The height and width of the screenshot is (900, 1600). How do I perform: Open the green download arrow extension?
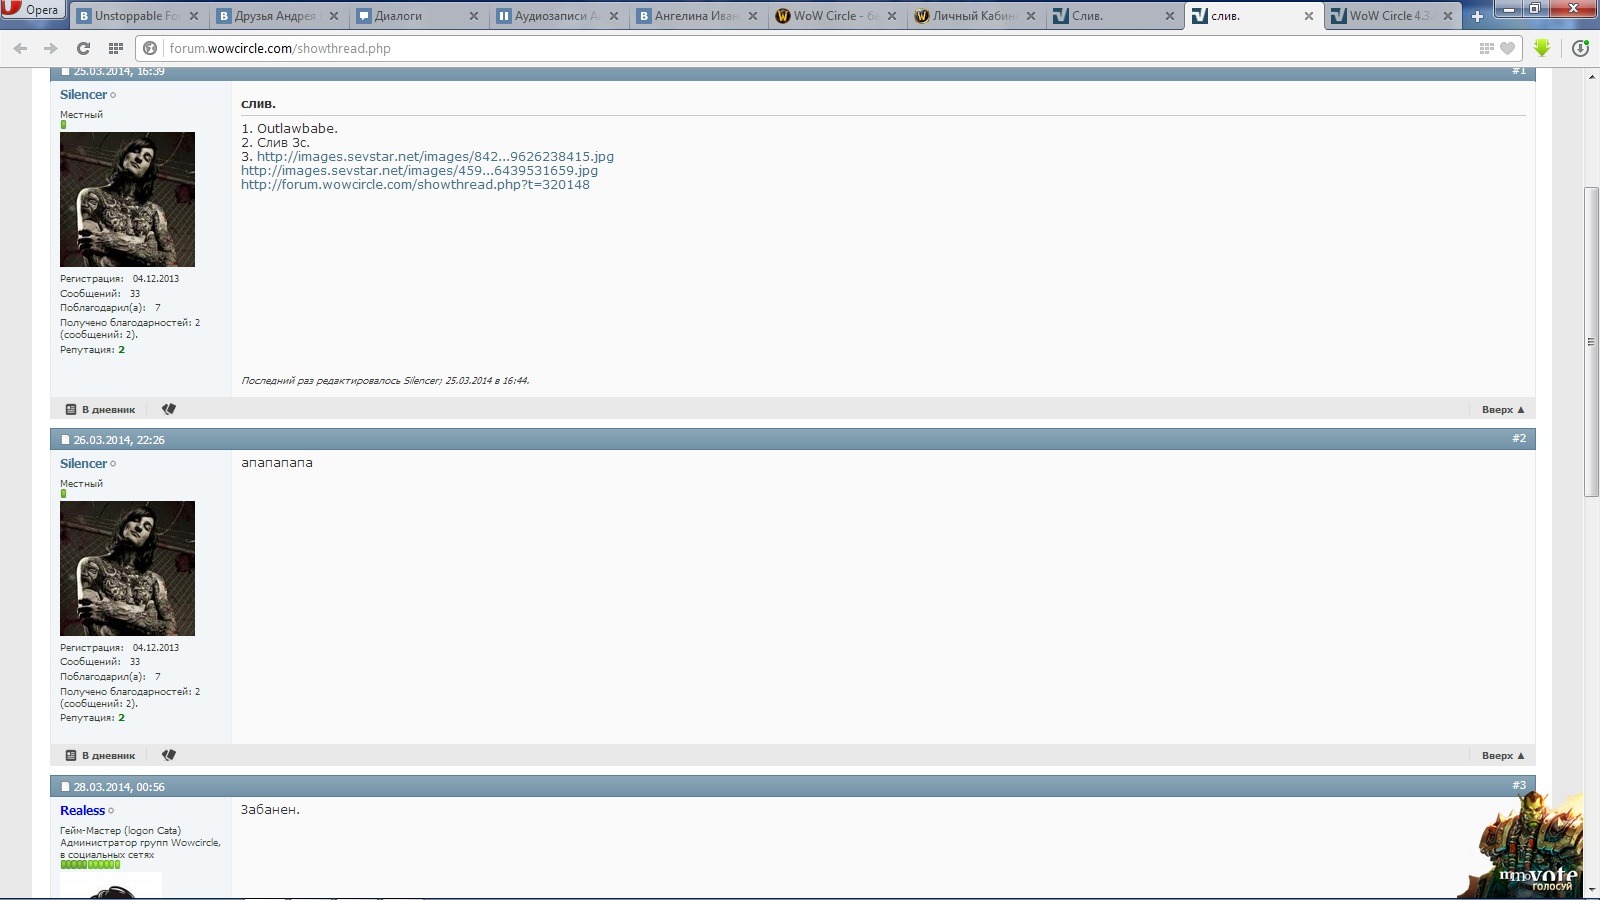point(1542,48)
